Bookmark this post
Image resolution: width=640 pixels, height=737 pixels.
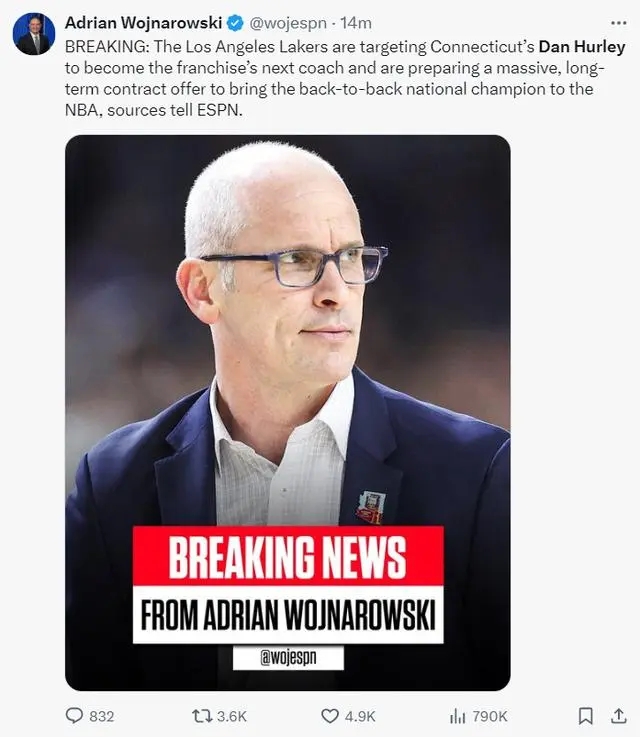(x=585, y=716)
